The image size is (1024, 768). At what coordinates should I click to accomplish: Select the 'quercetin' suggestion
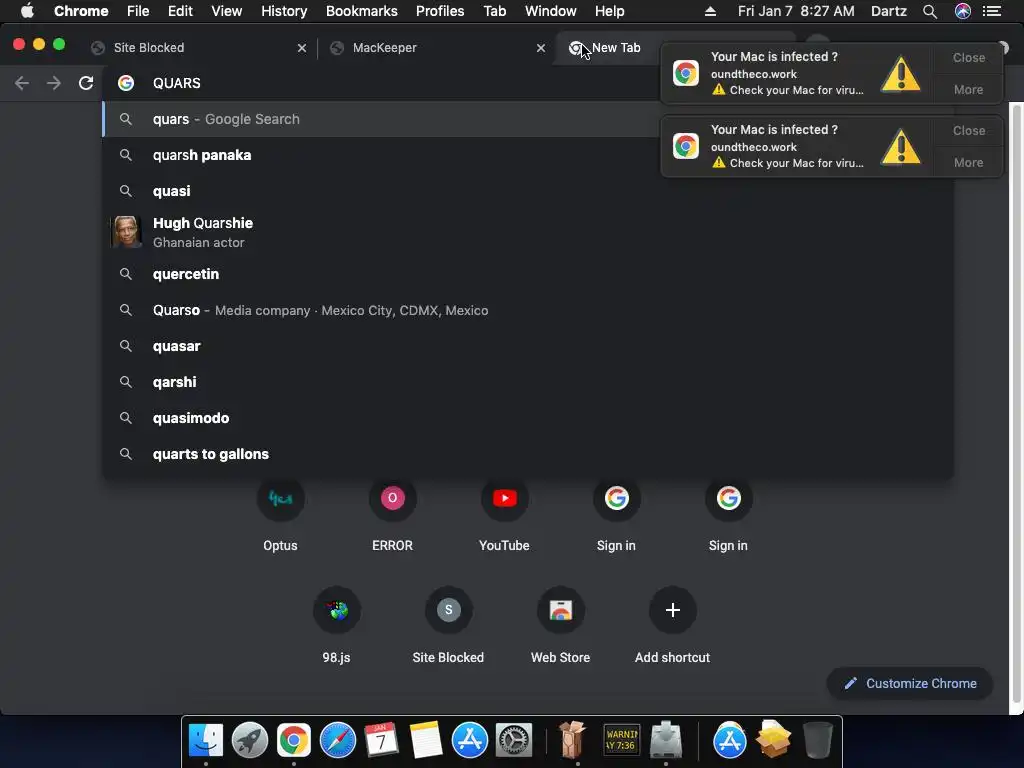tap(528, 274)
